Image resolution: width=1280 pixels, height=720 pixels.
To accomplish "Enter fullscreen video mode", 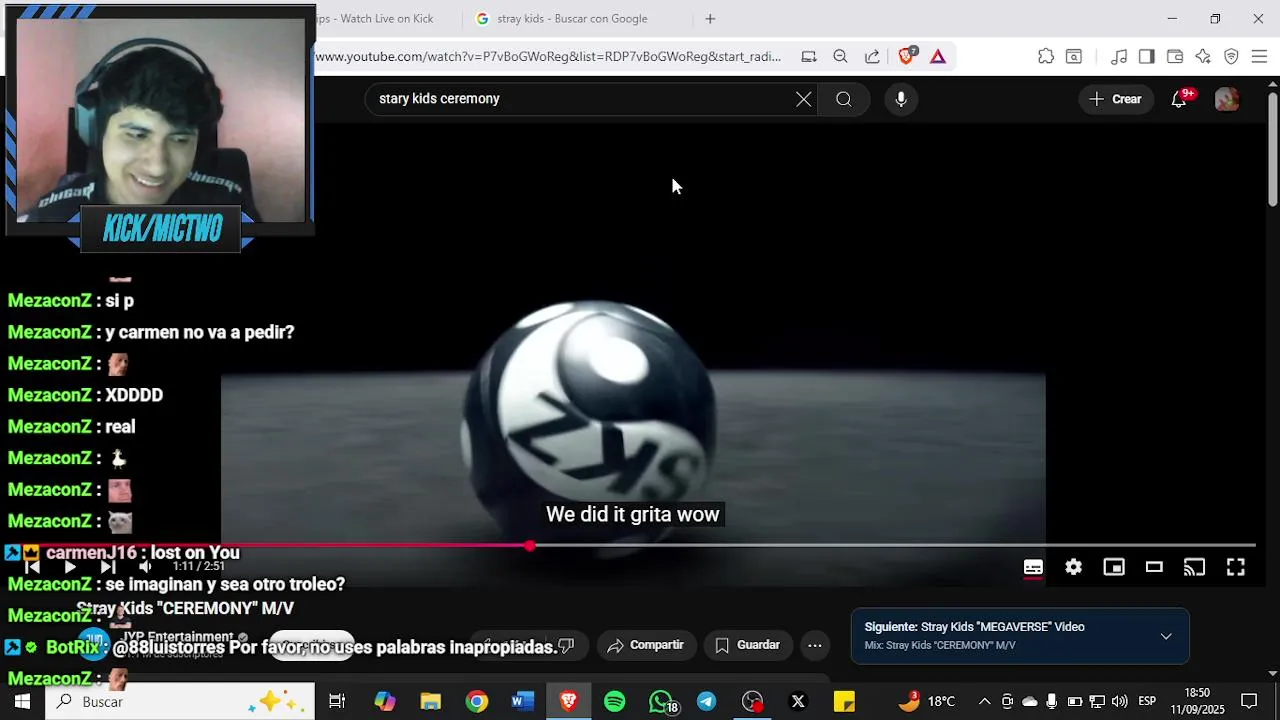I will coord(1236,567).
